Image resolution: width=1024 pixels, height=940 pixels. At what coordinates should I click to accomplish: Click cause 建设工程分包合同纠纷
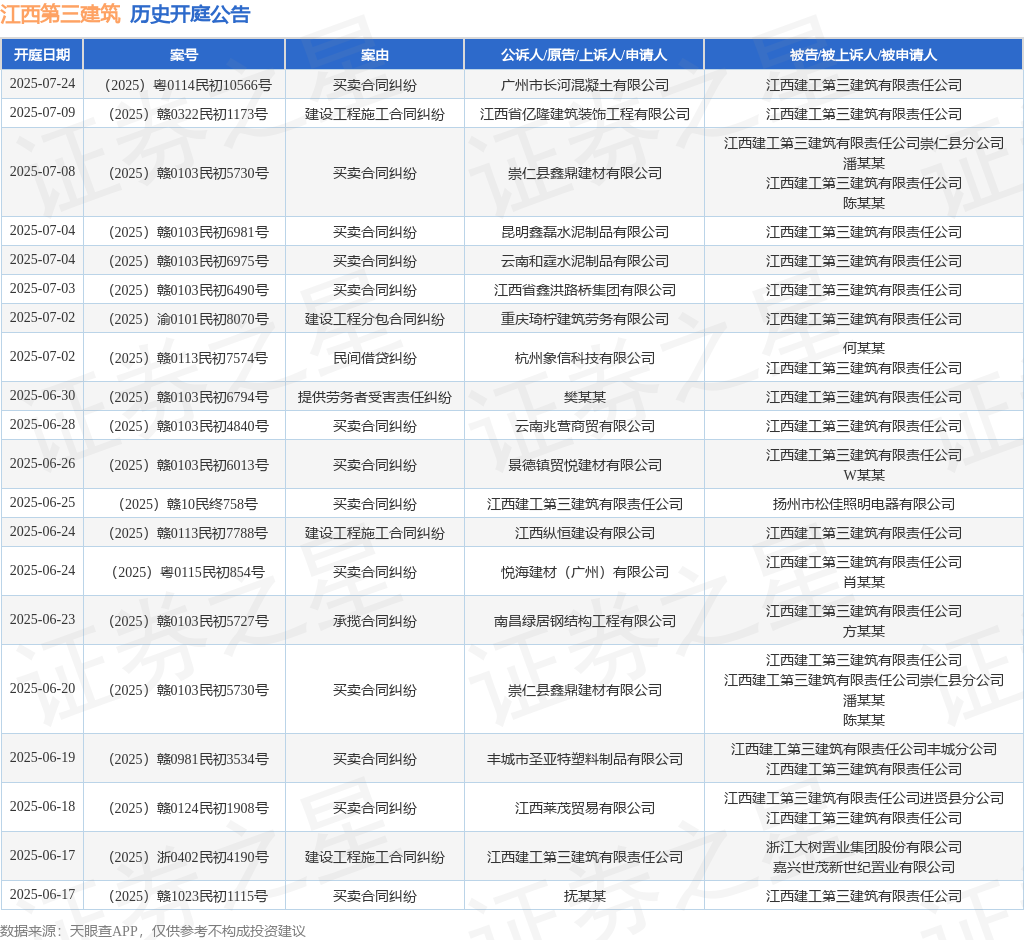[x=375, y=319]
